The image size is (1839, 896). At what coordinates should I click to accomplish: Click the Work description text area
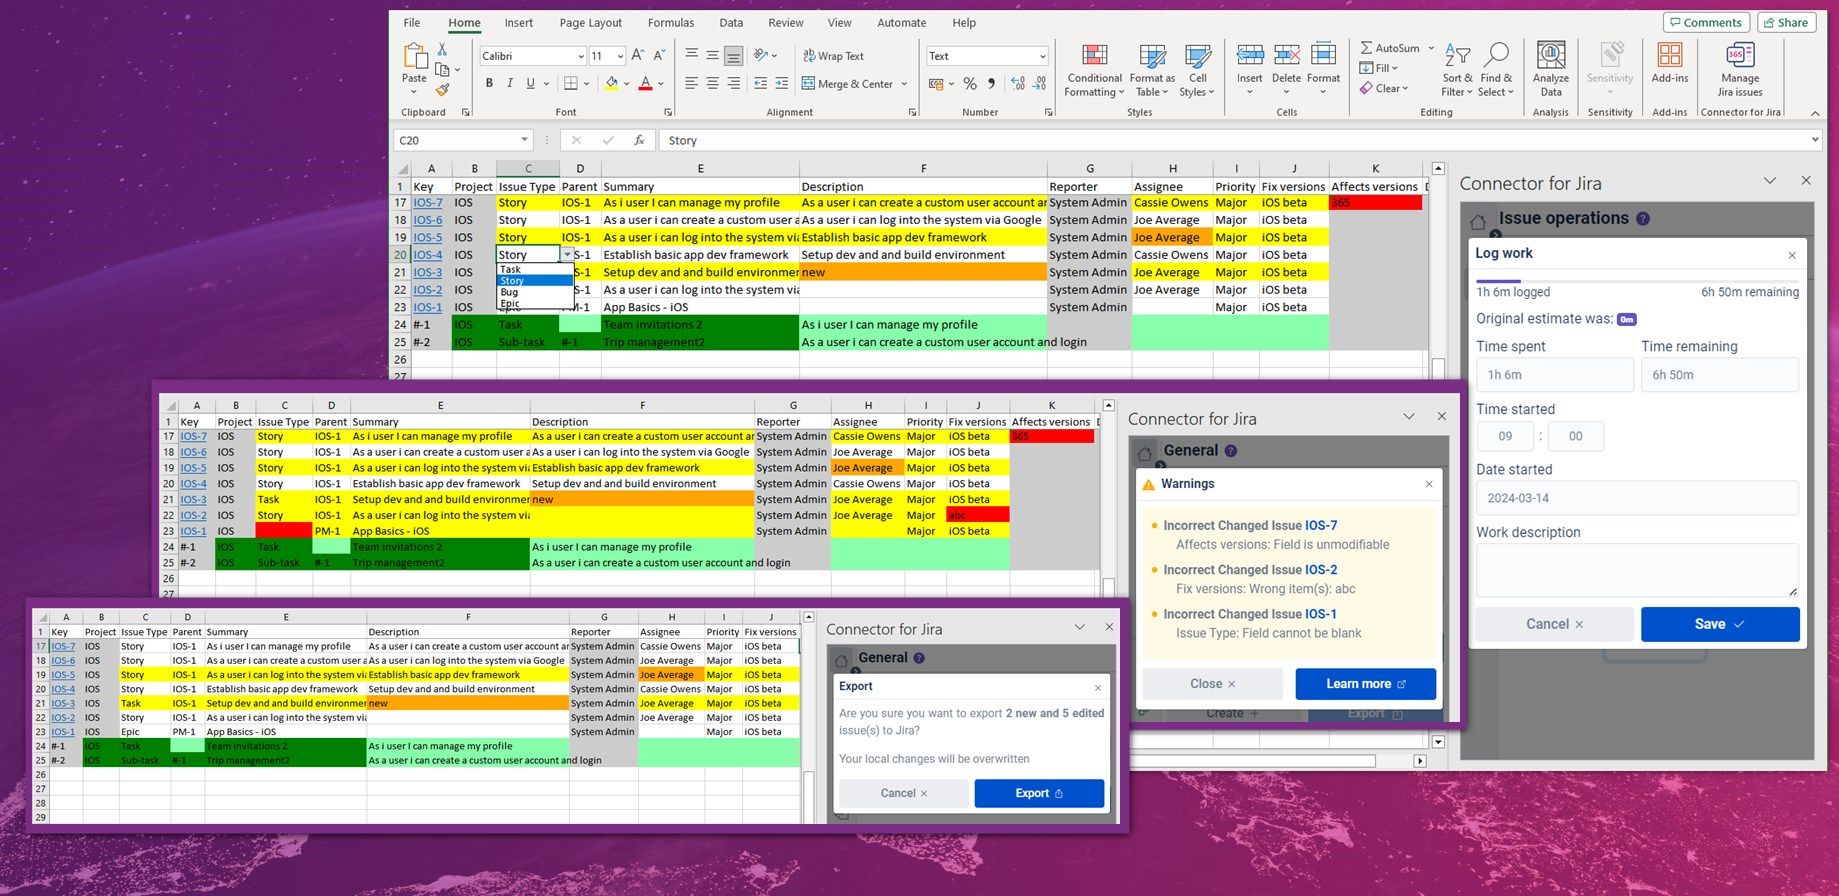[x=1638, y=571]
